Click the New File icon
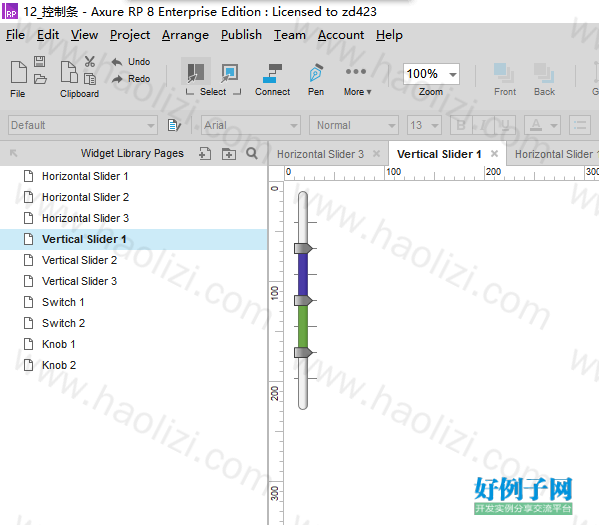Image resolution: width=599 pixels, height=525 pixels. [18, 72]
